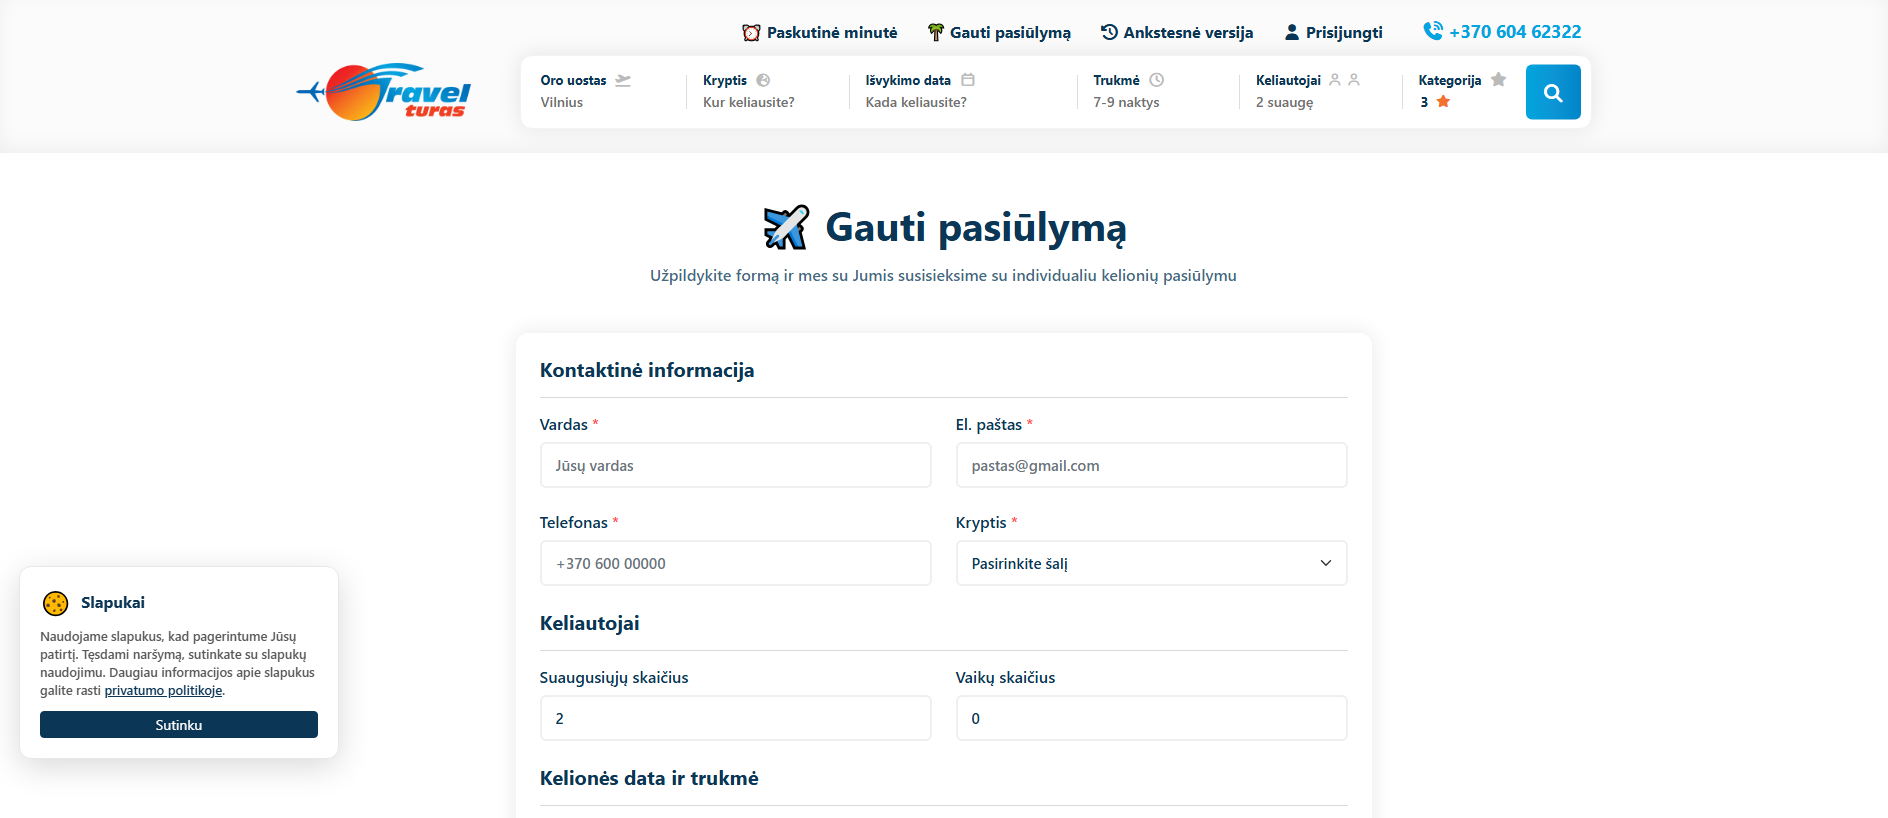Click the 'Kelionės data ir trukmė' heading
This screenshot has width=1888, height=818.
click(649, 778)
